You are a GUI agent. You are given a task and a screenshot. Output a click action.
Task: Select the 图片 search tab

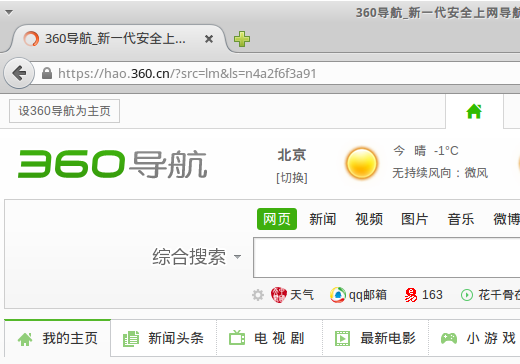point(414,219)
